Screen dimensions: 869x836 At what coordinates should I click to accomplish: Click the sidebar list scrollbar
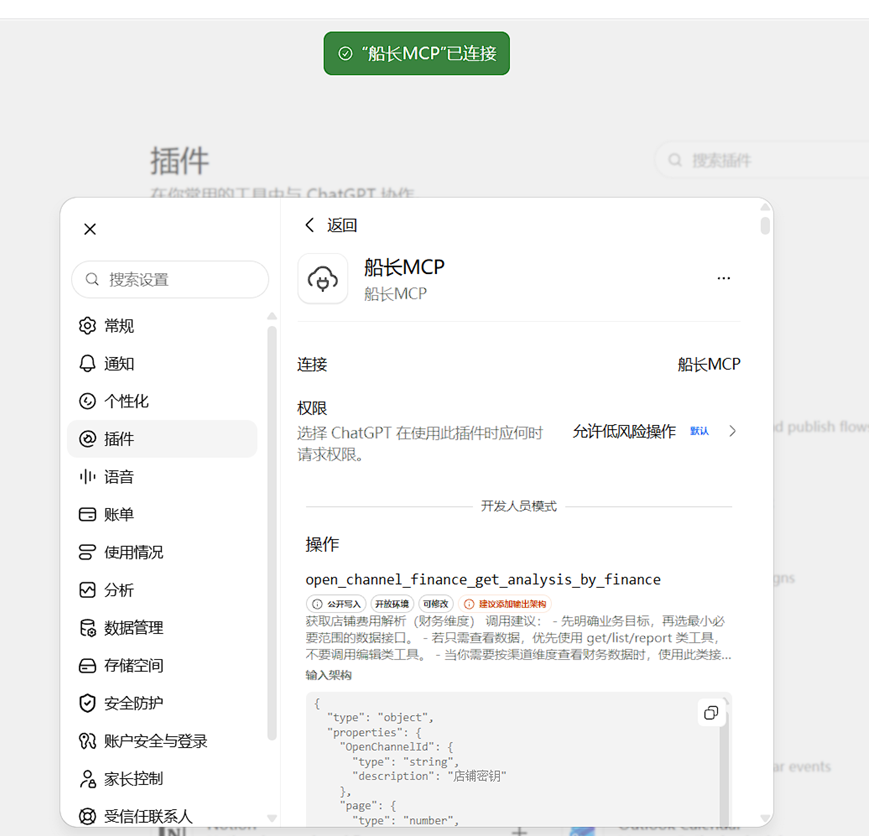272,531
